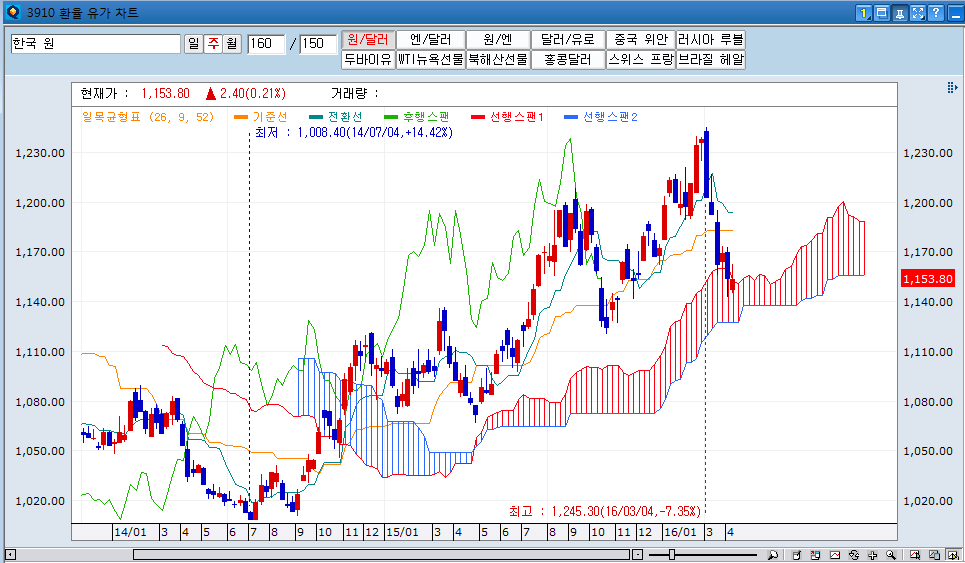
Task: Switch to daily period with 일 button
Action: tap(194, 44)
